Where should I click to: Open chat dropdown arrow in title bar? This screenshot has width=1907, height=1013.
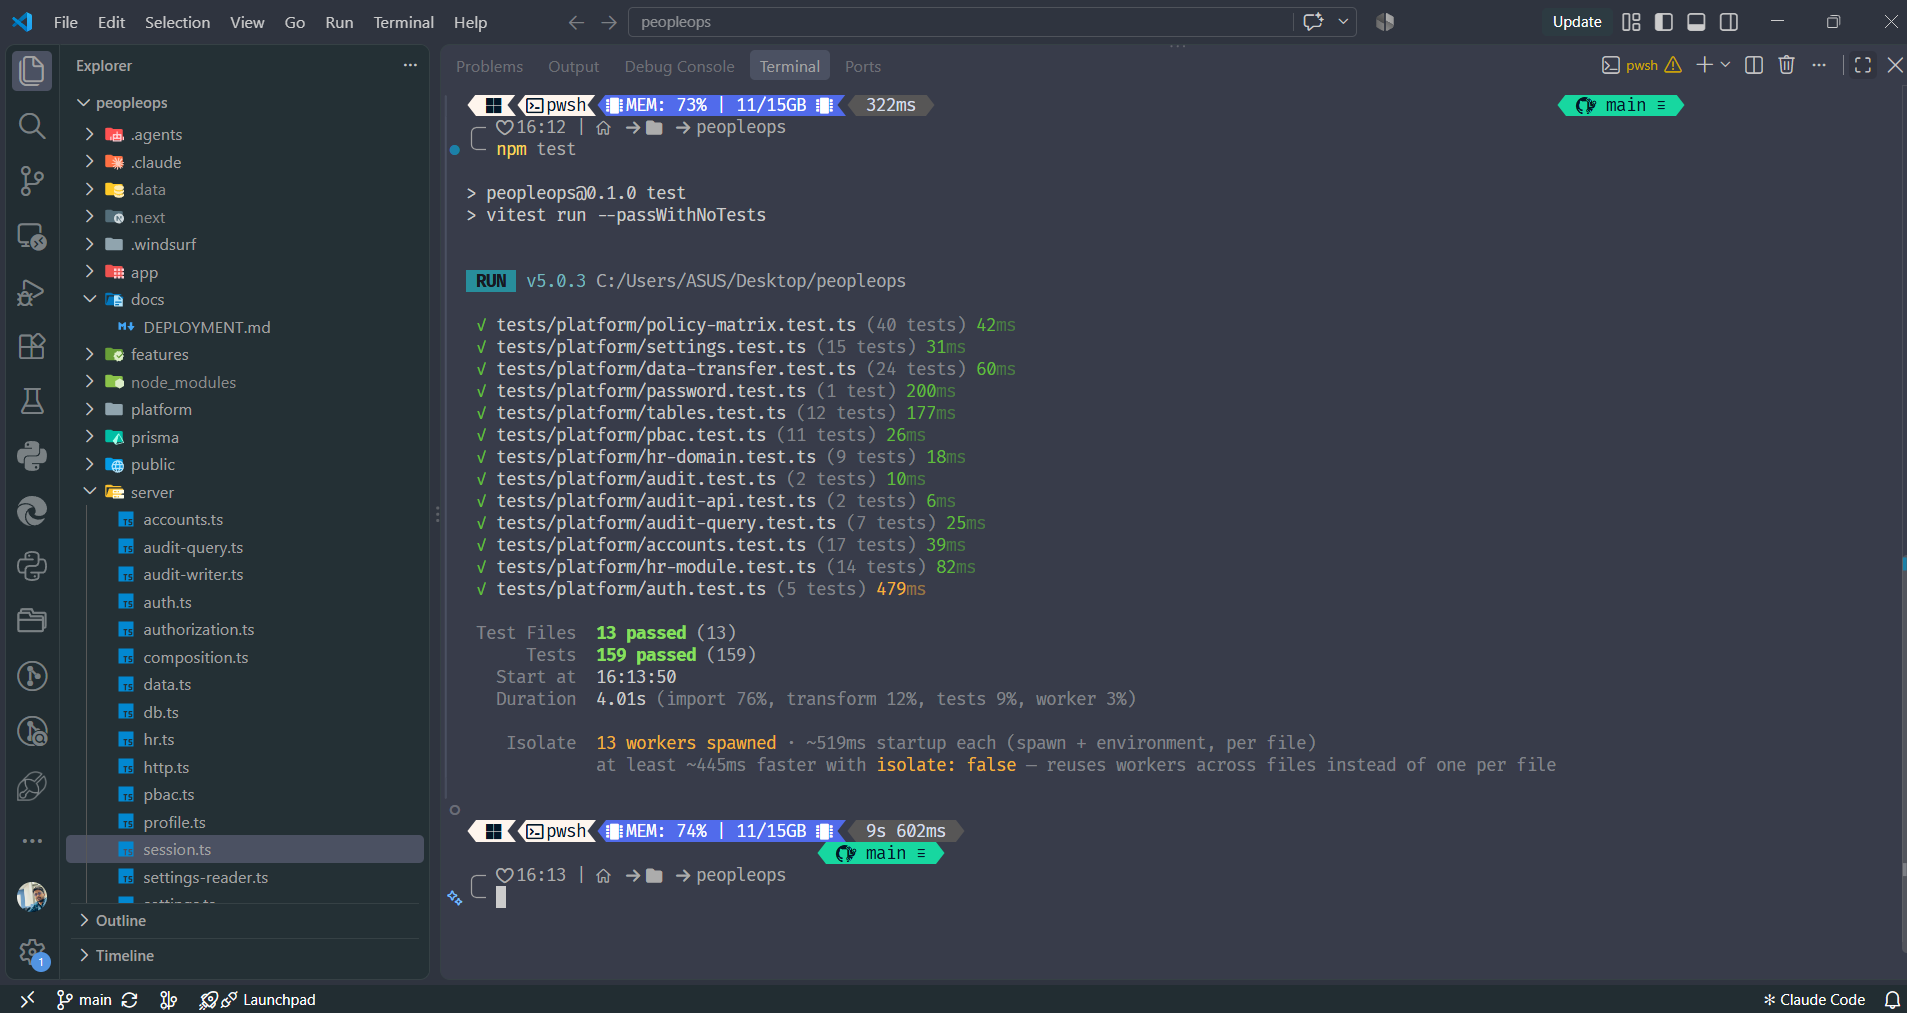click(1343, 22)
